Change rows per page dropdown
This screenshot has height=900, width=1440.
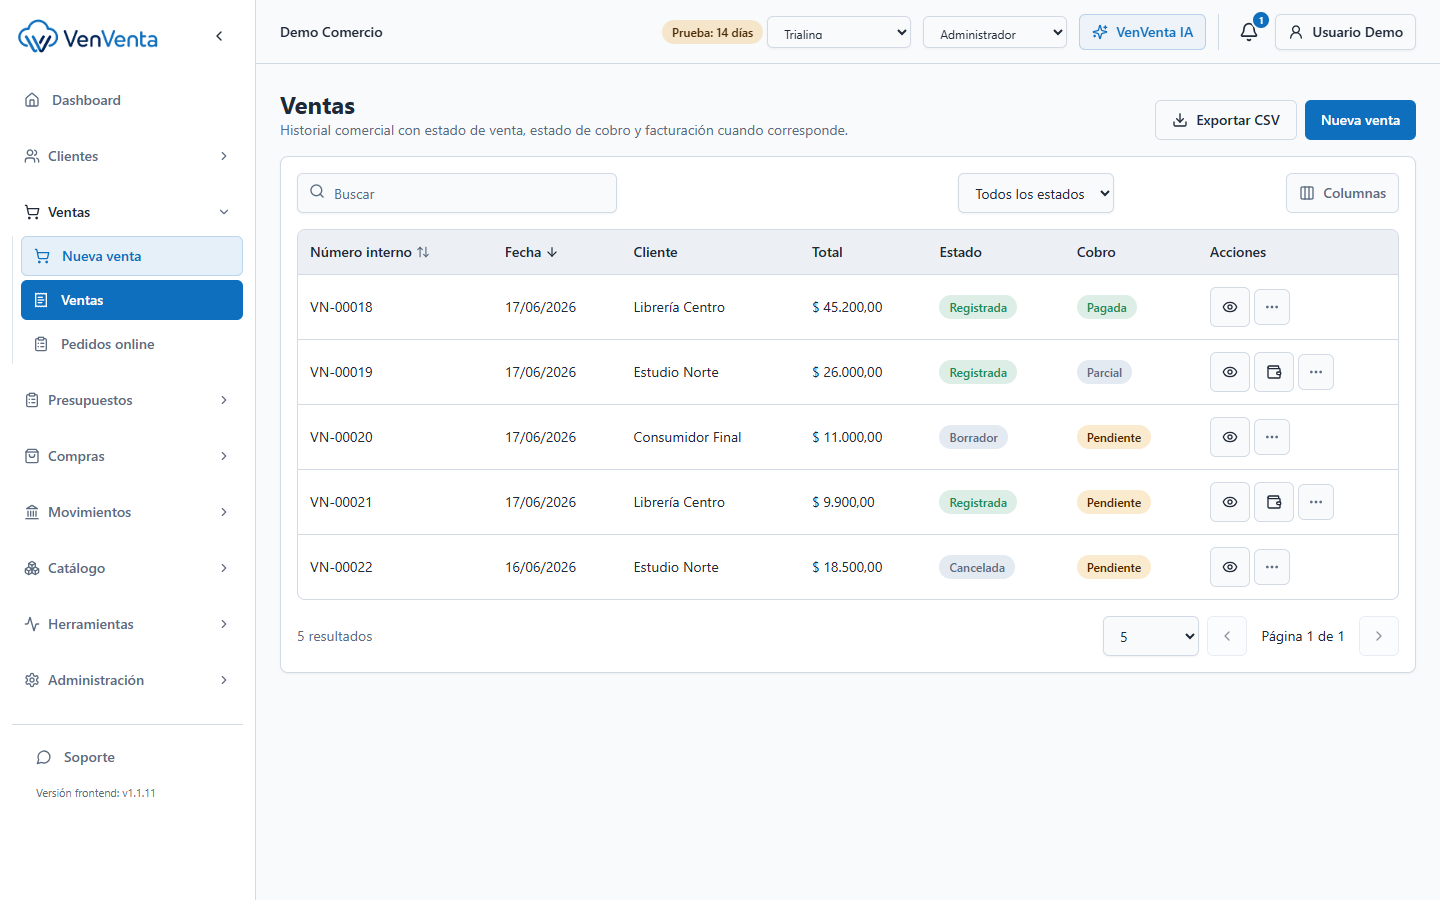click(1151, 636)
